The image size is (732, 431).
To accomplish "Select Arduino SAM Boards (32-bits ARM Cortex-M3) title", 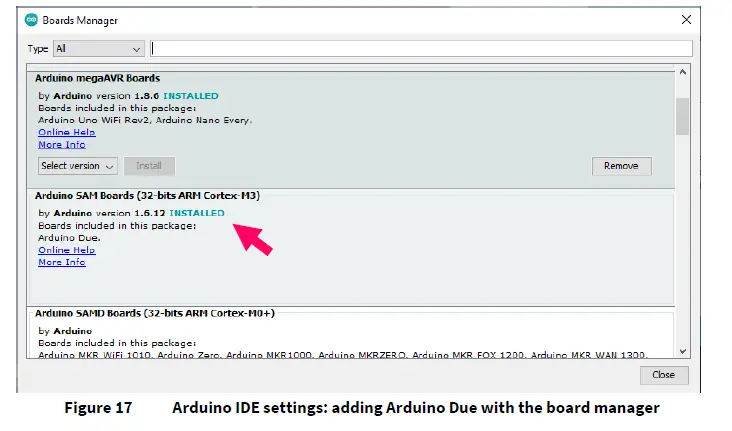I will pos(148,195).
